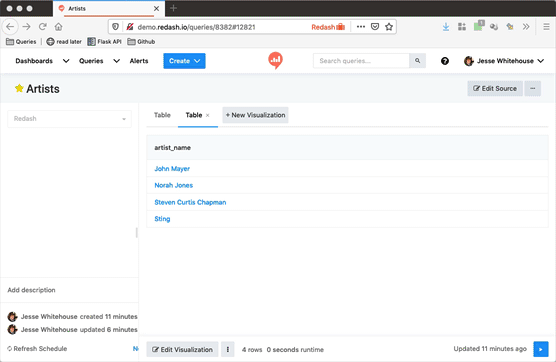Click the browser back arrow
The width and height of the screenshot is (556, 362).
click(x=10, y=27)
